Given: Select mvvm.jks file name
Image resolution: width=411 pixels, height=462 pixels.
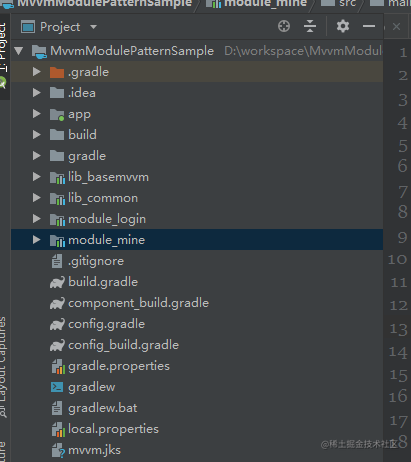Looking at the screenshot, I should coord(94,450).
